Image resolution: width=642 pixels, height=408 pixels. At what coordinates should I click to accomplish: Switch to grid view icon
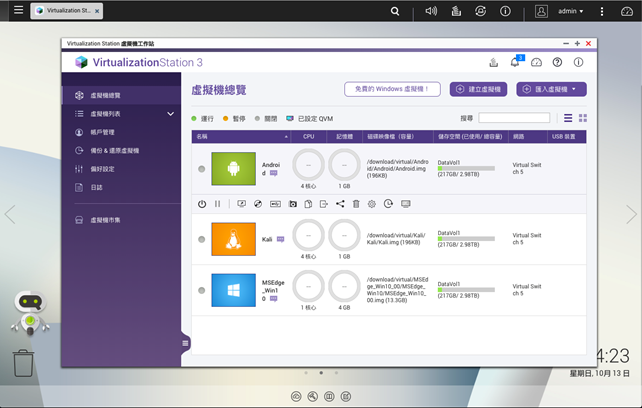583,118
